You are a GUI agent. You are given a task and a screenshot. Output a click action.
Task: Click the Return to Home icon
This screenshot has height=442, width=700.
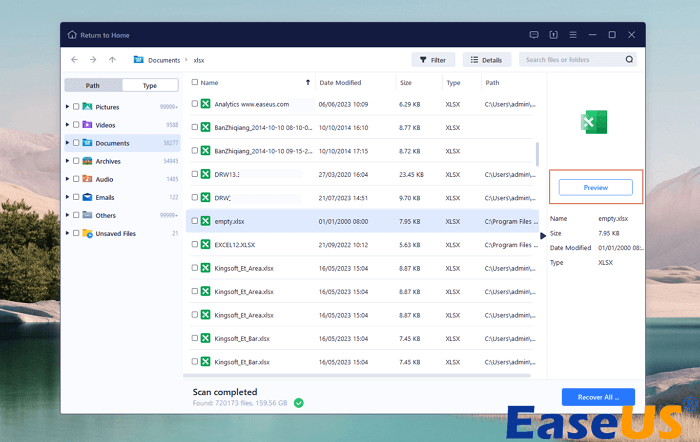pos(72,35)
